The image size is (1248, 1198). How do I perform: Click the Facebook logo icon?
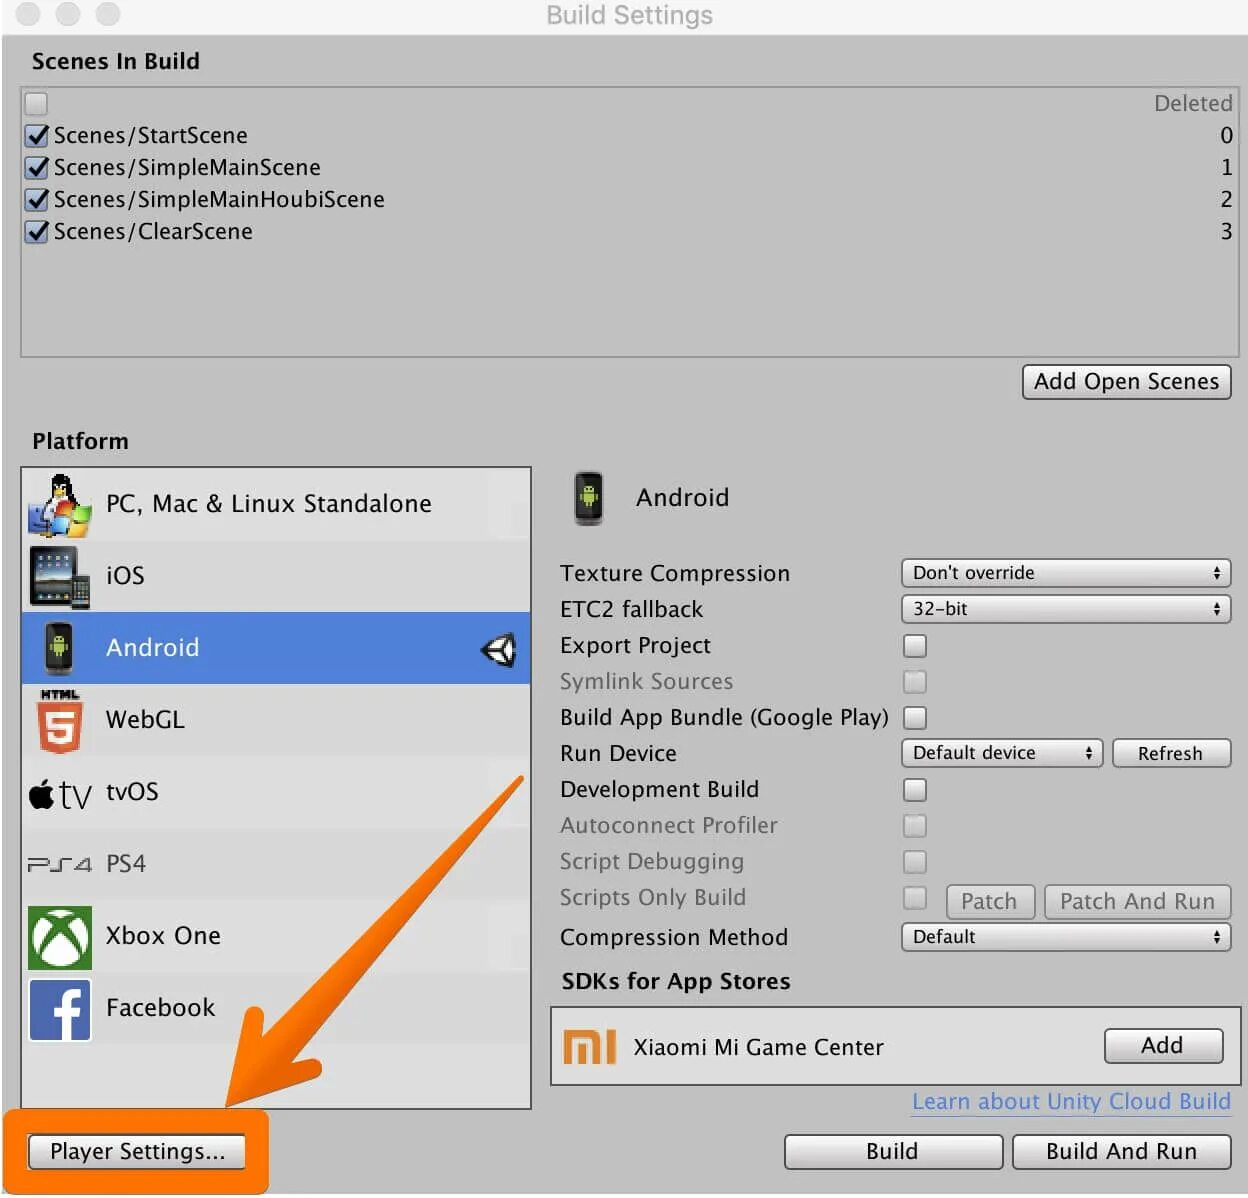(x=59, y=1009)
